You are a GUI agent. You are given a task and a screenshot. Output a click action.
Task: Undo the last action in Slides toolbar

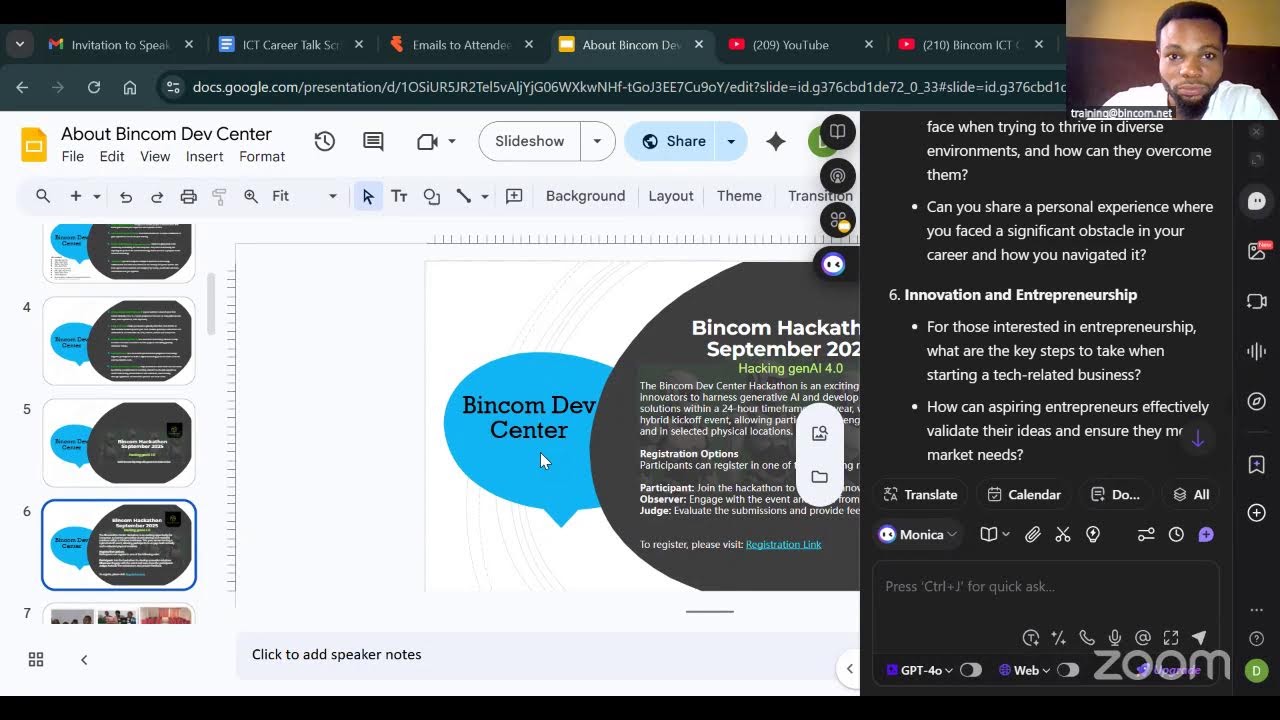pyautogui.click(x=126, y=196)
